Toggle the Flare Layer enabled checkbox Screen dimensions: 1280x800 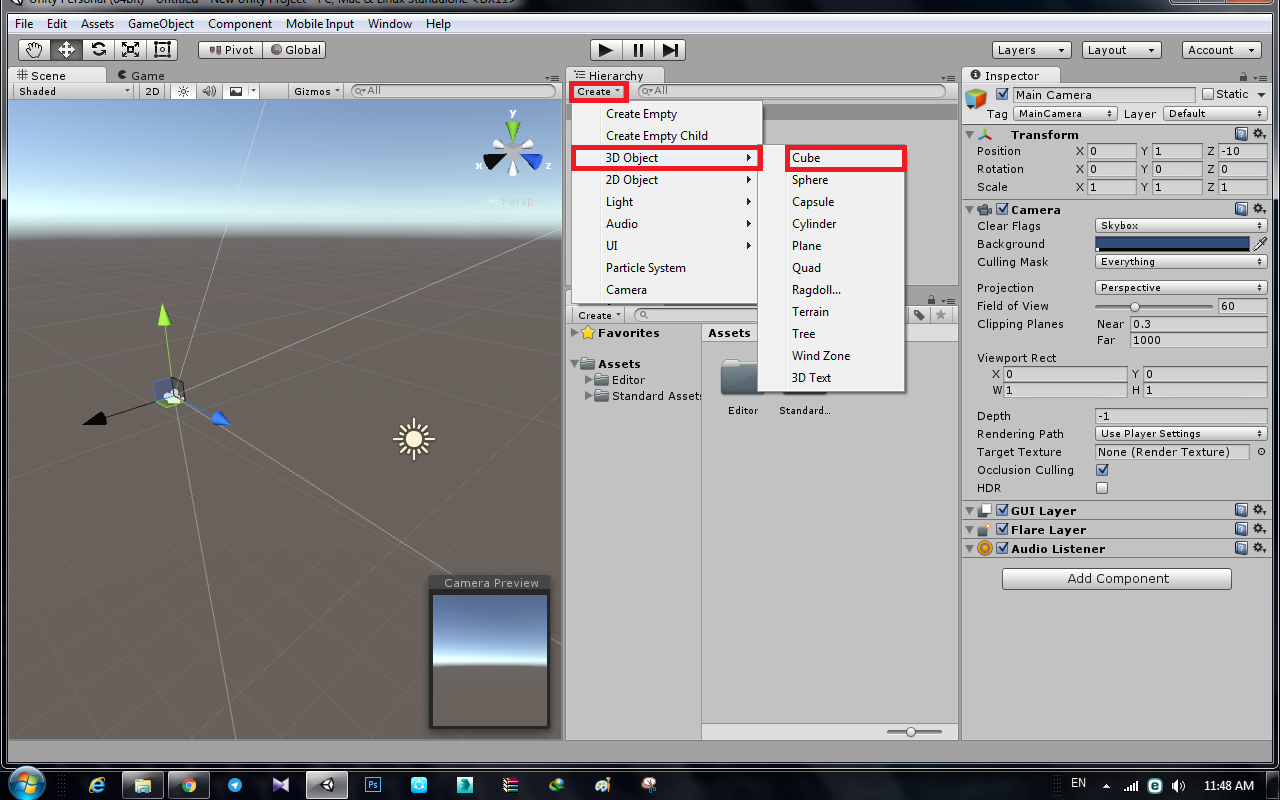pyautogui.click(x=1002, y=530)
